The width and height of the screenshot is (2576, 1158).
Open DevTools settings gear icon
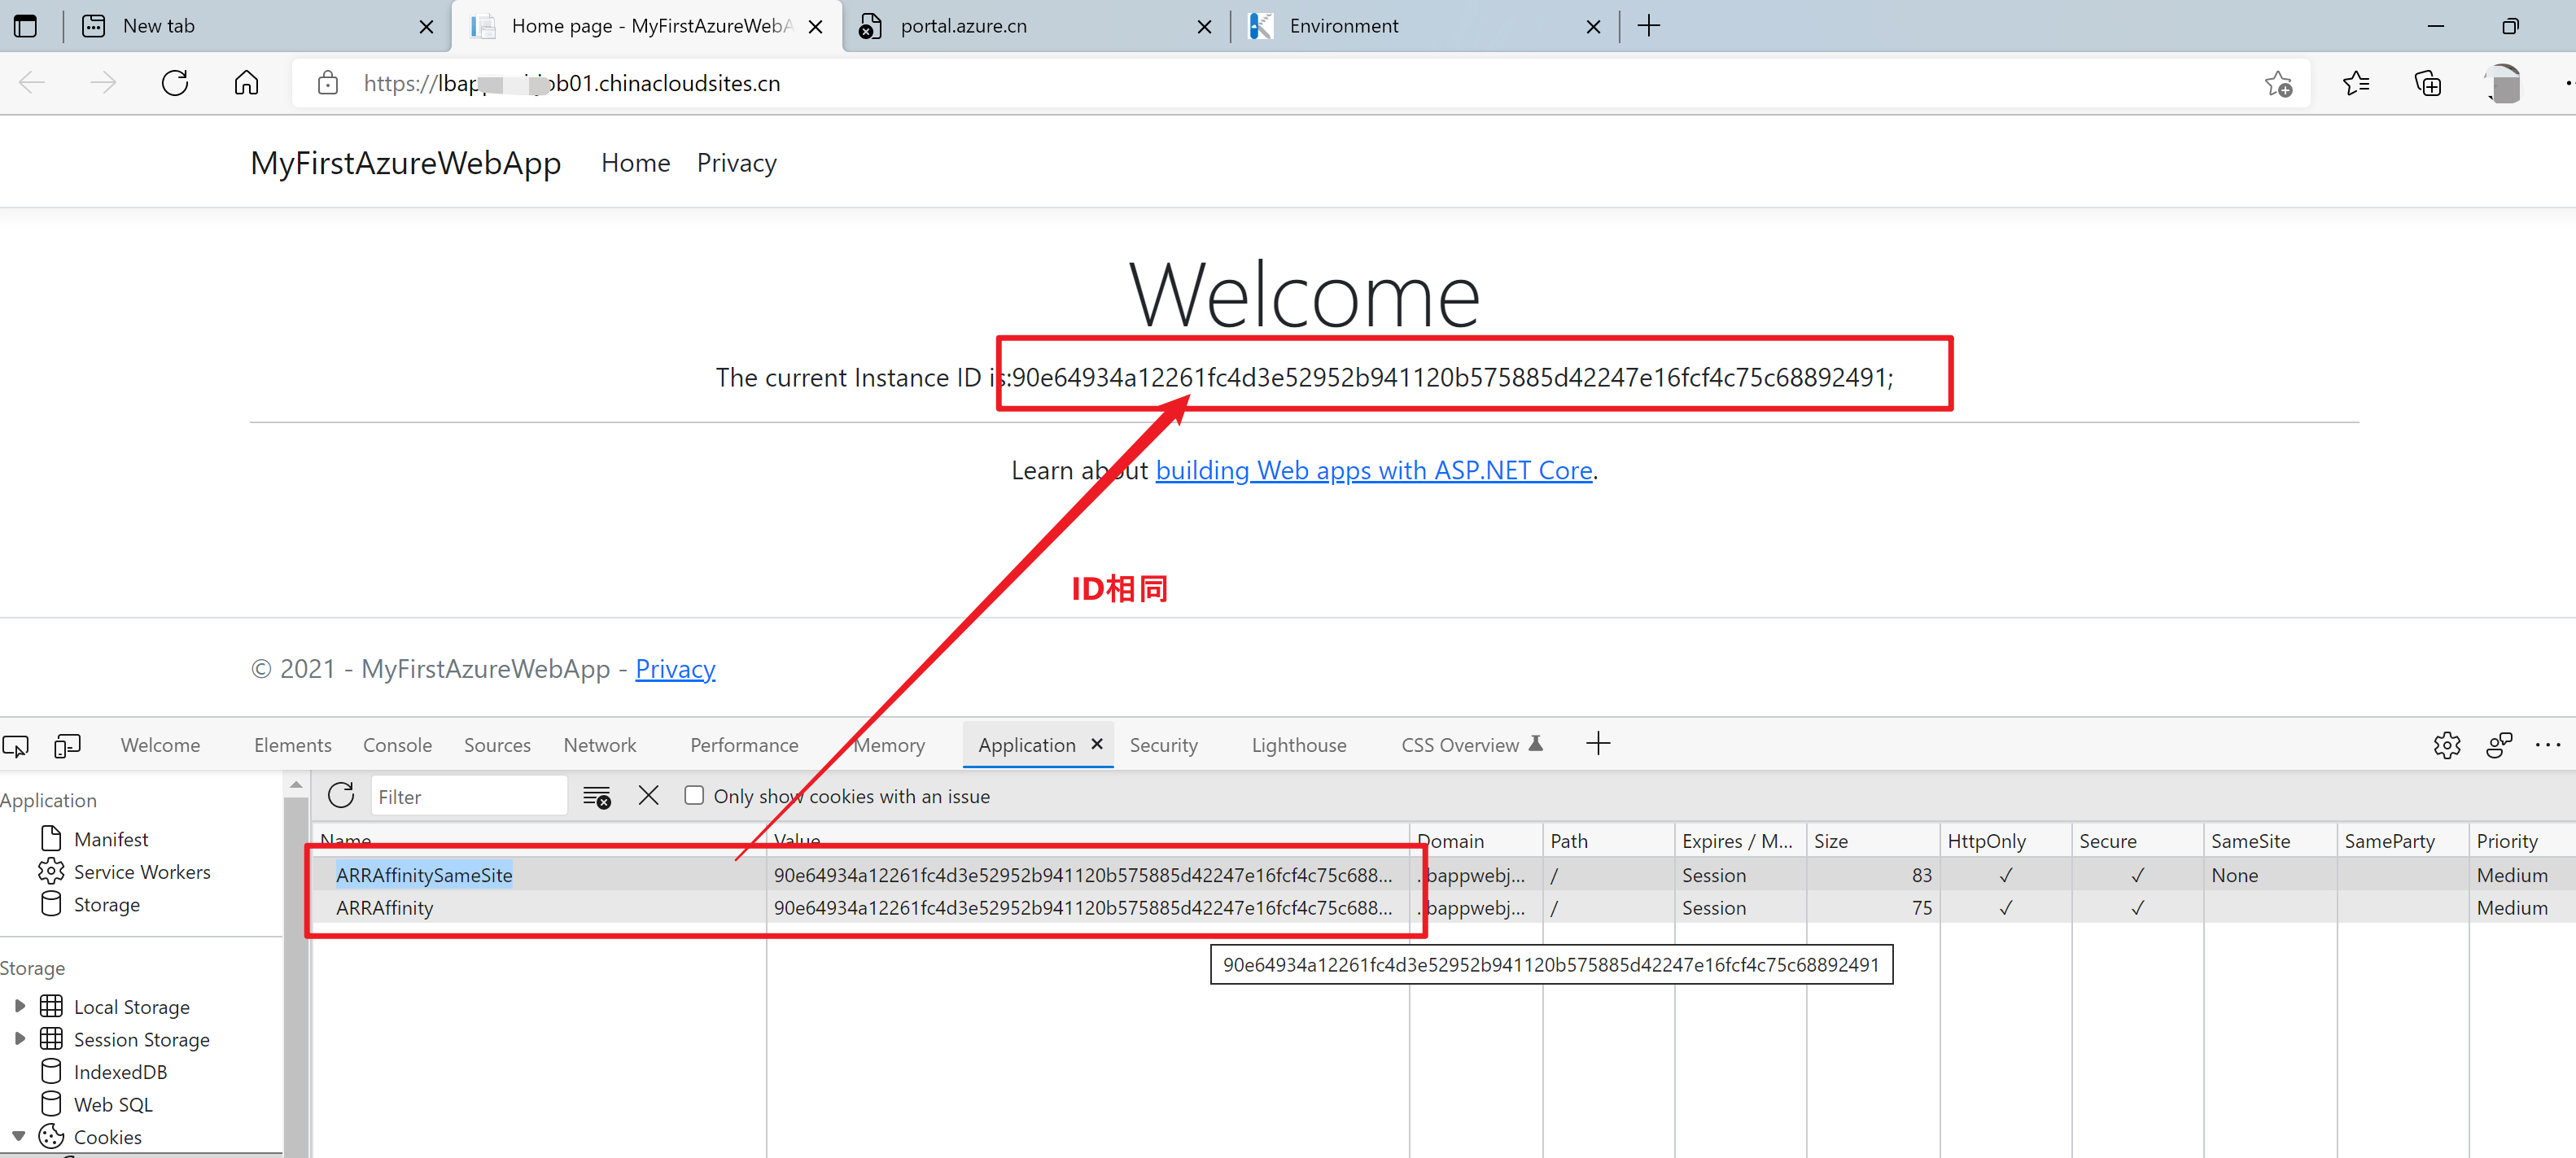click(2446, 745)
